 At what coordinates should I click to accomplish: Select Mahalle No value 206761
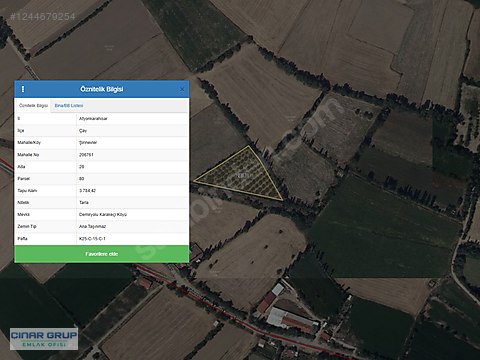click(x=86, y=155)
